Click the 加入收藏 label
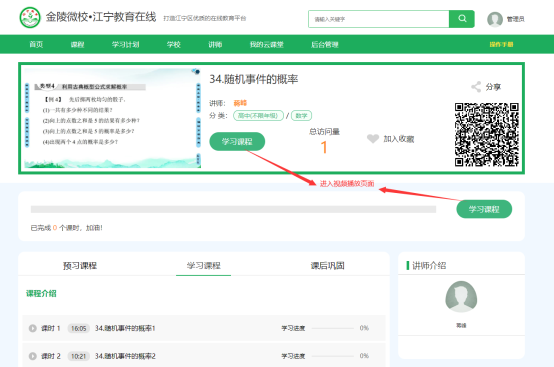This screenshot has width=554, height=367. click(x=399, y=139)
